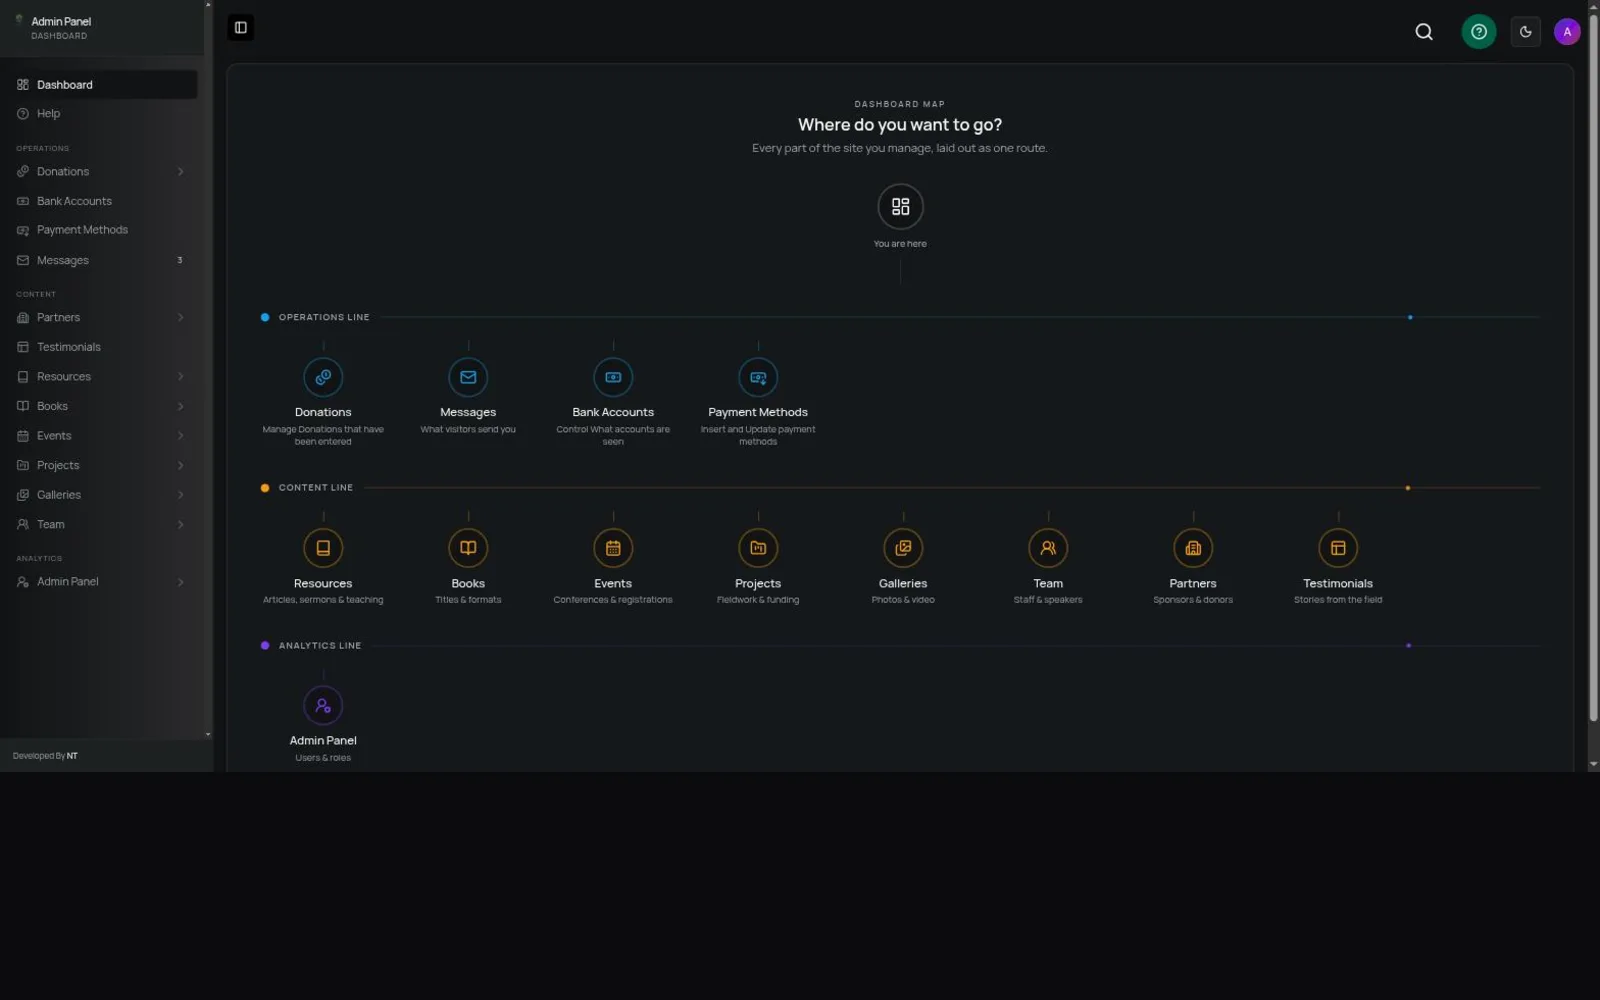1600x1000 pixels.
Task: Open the Testimonials icon on map
Action: click(x=1338, y=548)
